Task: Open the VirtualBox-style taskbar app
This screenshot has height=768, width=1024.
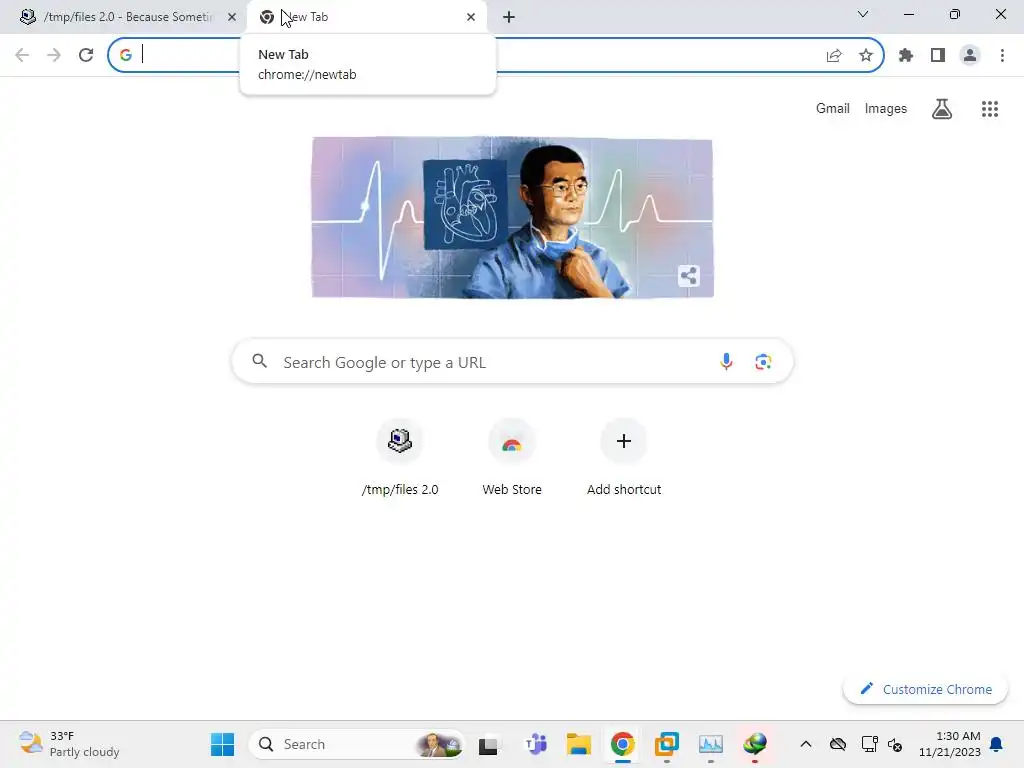Action: coord(667,744)
